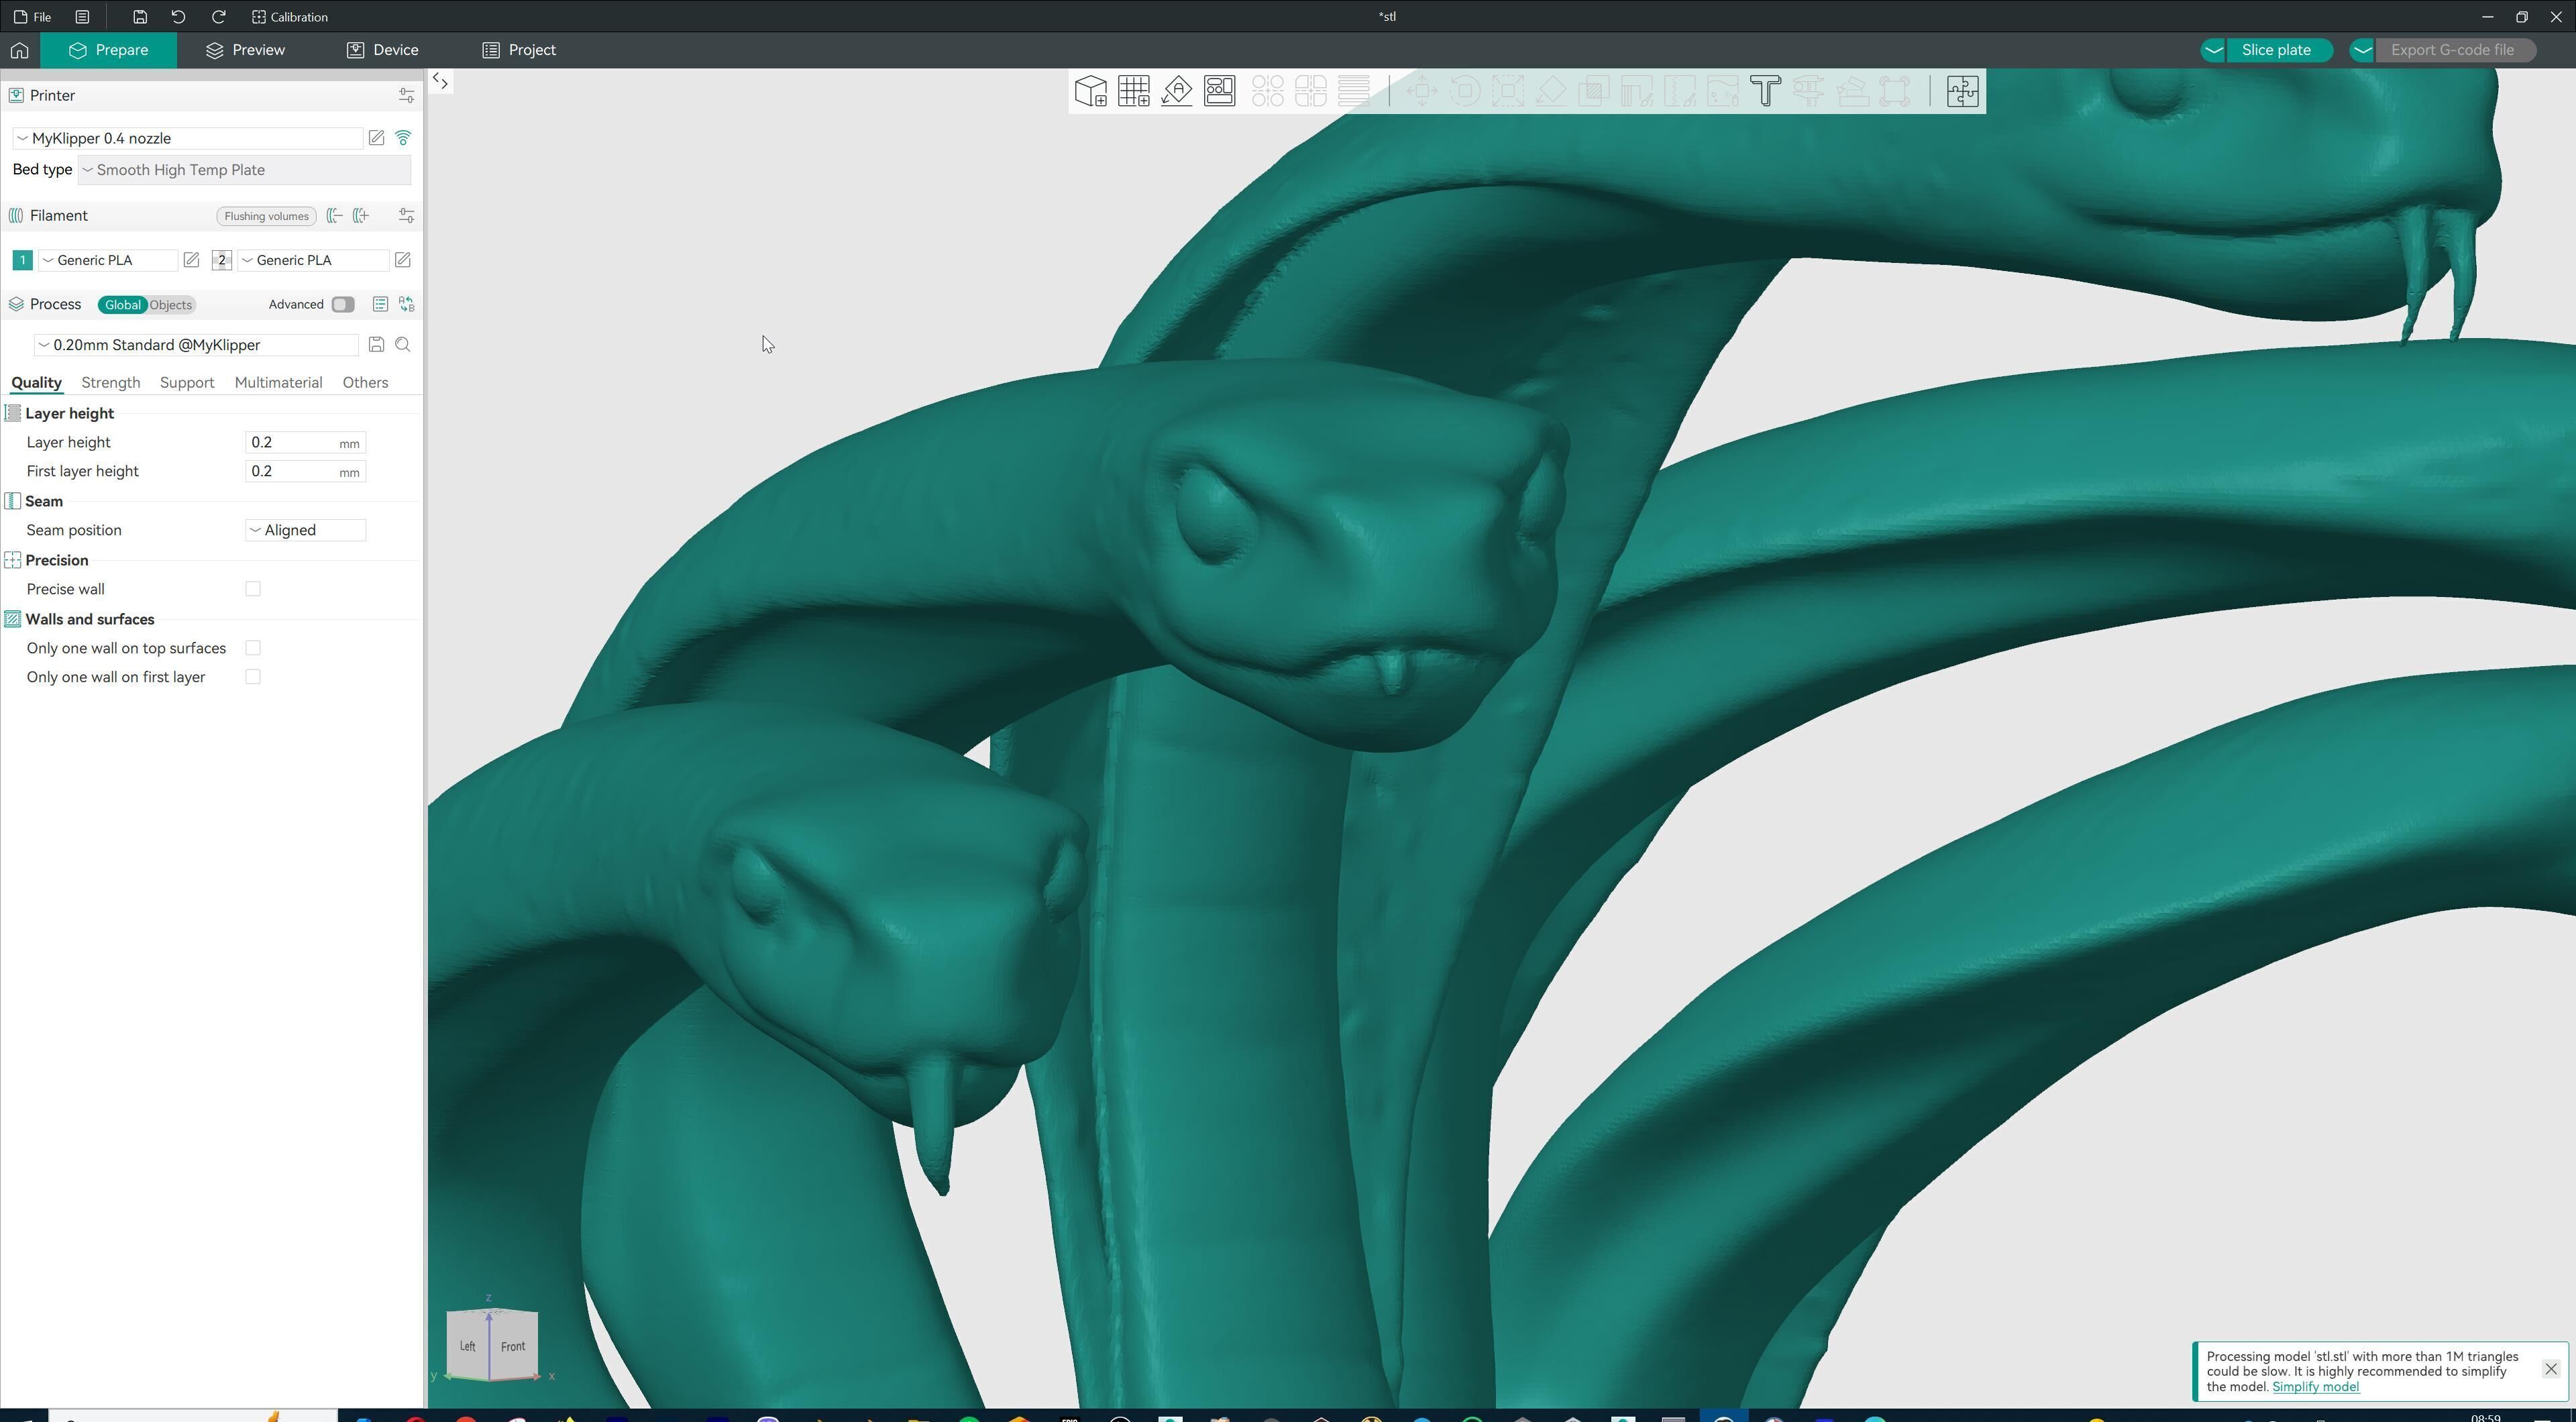This screenshot has height=1422, width=2576.
Task: Open the Support settings tab
Action: (x=187, y=383)
